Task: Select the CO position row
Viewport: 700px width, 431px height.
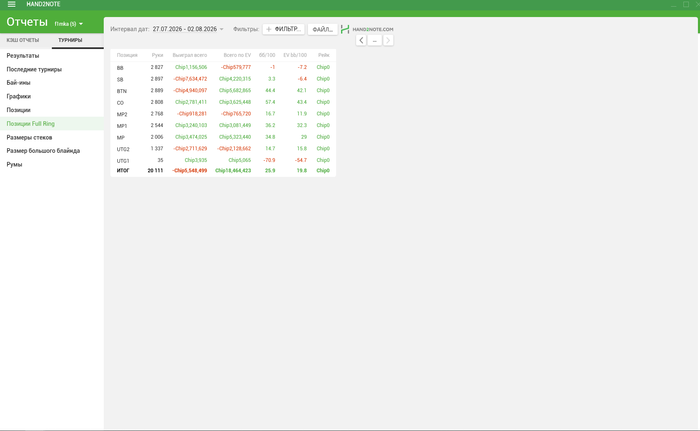Action: [x=223, y=102]
